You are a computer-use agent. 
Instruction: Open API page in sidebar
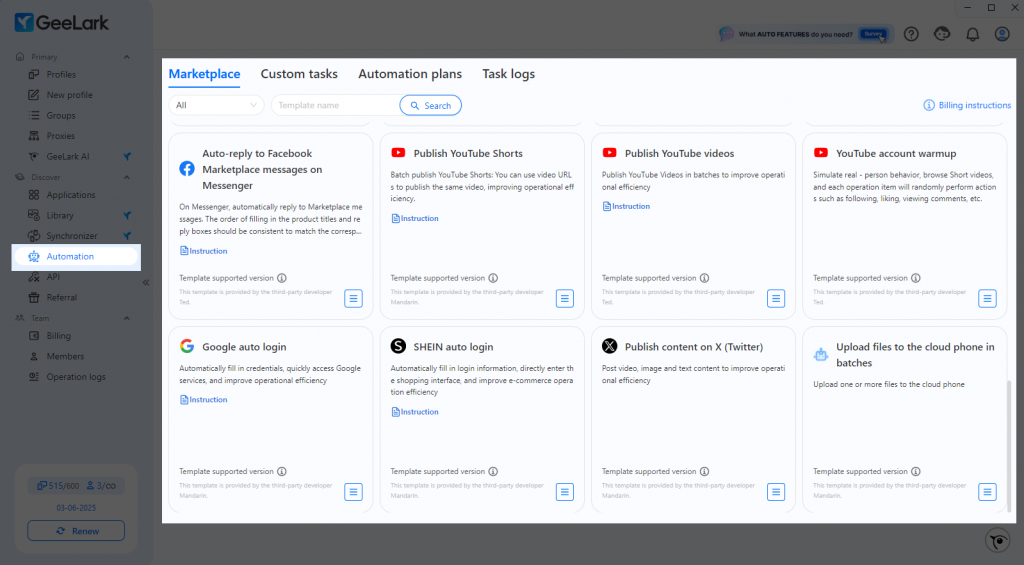pyautogui.click(x=53, y=277)
